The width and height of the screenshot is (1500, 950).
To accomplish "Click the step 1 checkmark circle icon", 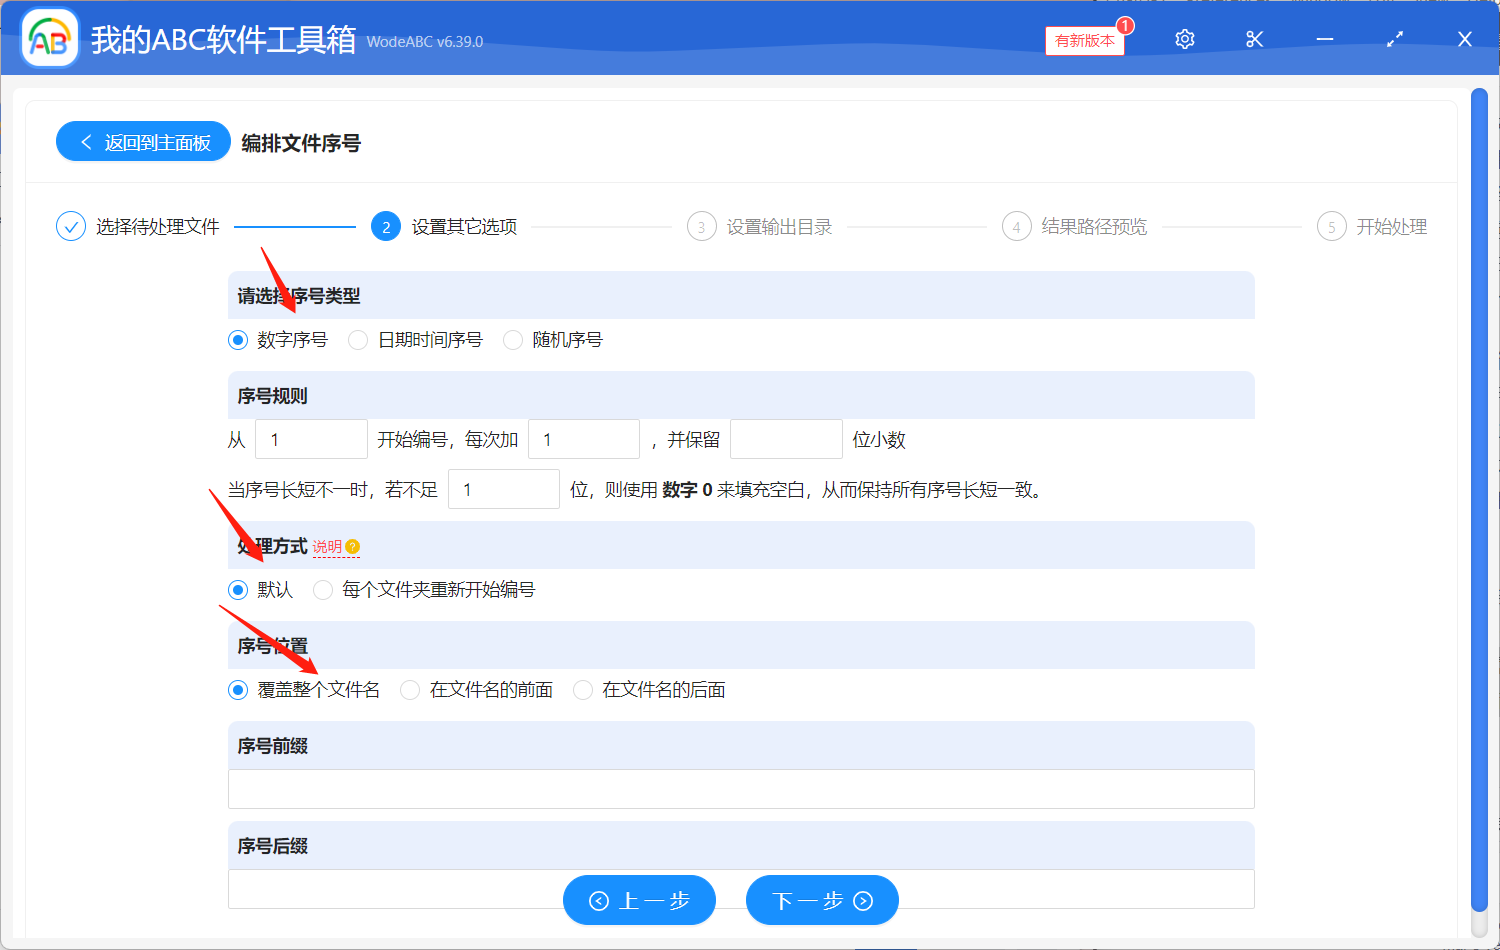I will click(71, 227).
